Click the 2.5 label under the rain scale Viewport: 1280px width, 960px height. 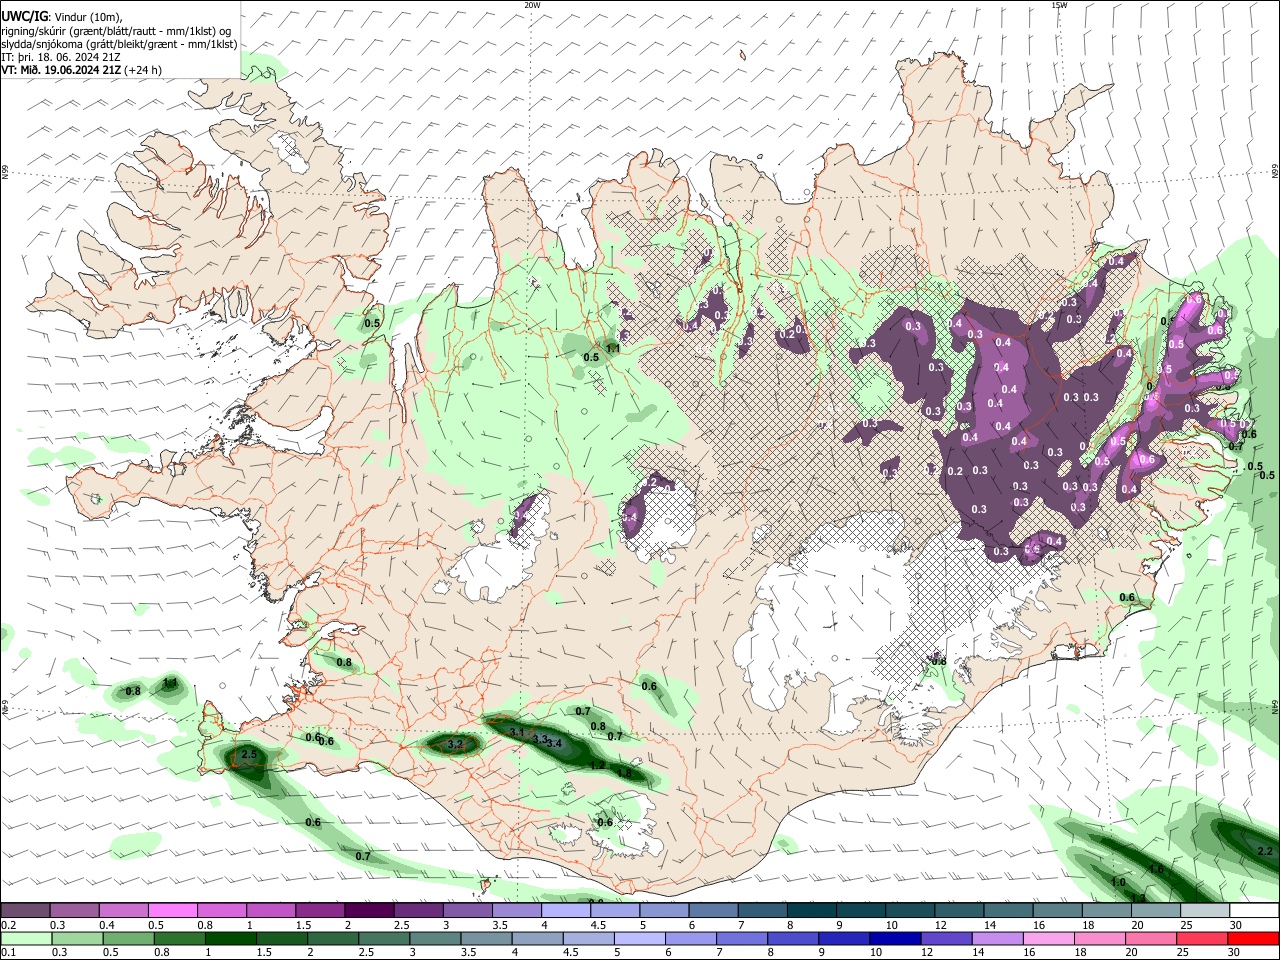pyautogui.click(x=364, y=953)
